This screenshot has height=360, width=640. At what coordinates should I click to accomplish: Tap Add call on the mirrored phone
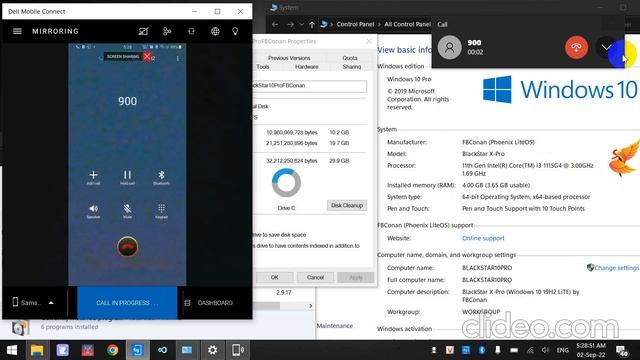93,177
